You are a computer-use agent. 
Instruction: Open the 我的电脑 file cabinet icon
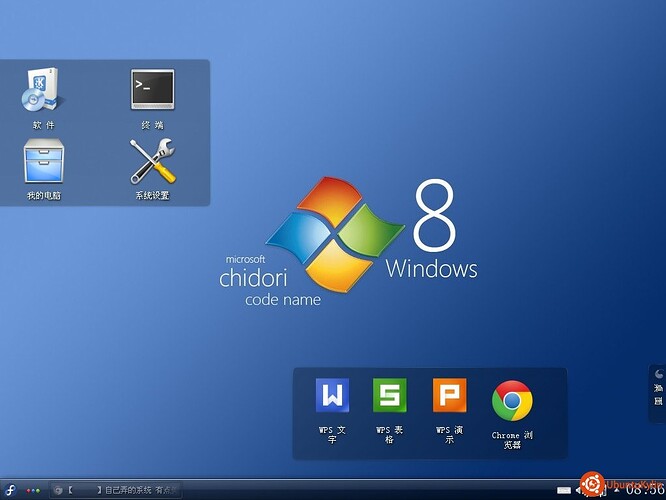[44, 161]
